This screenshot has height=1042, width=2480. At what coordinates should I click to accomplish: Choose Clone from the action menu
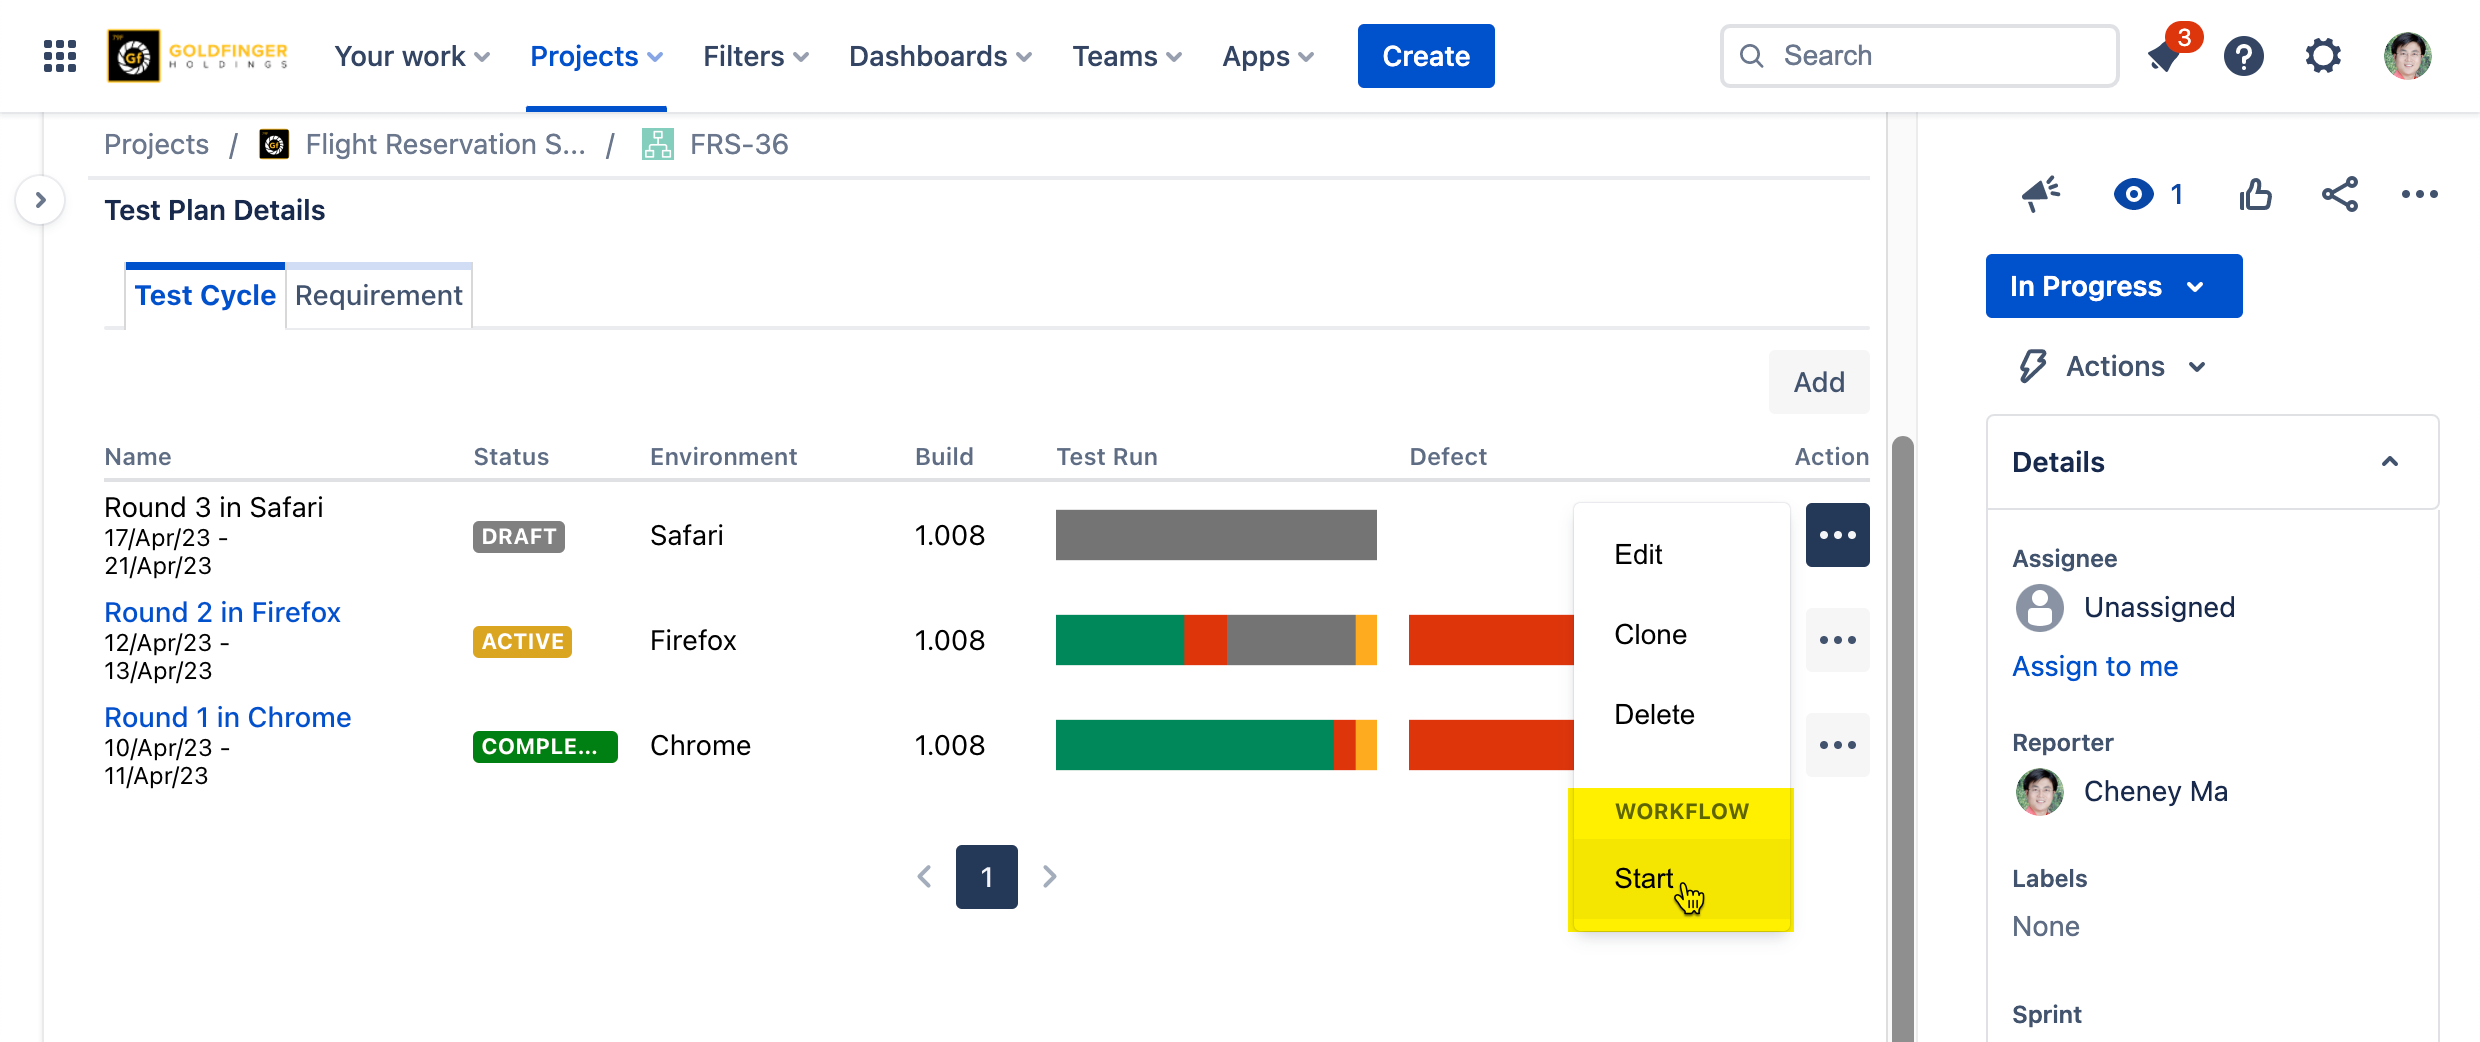[x=1650, y=635]
